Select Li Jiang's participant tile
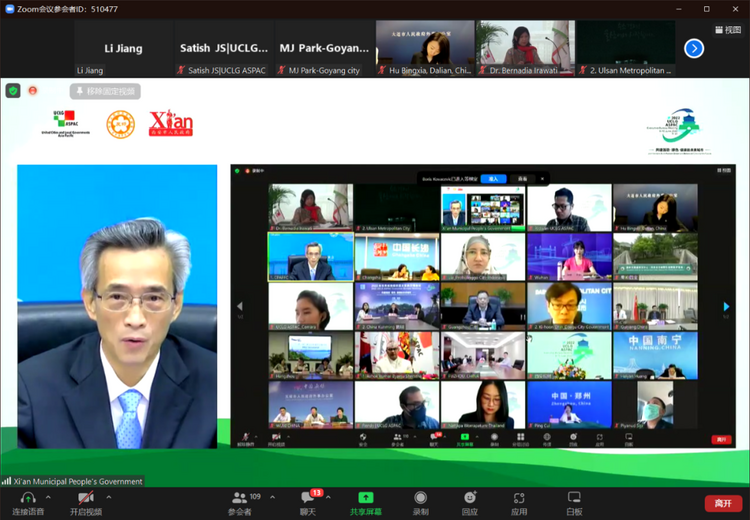750x520 pixels. point(123,49)
